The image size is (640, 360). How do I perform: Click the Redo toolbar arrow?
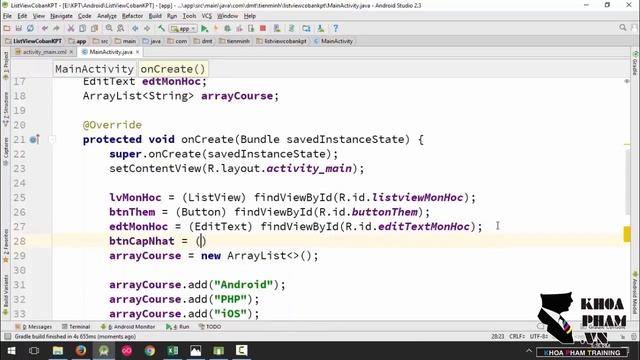pyautogui.click(x=56, y=28)
